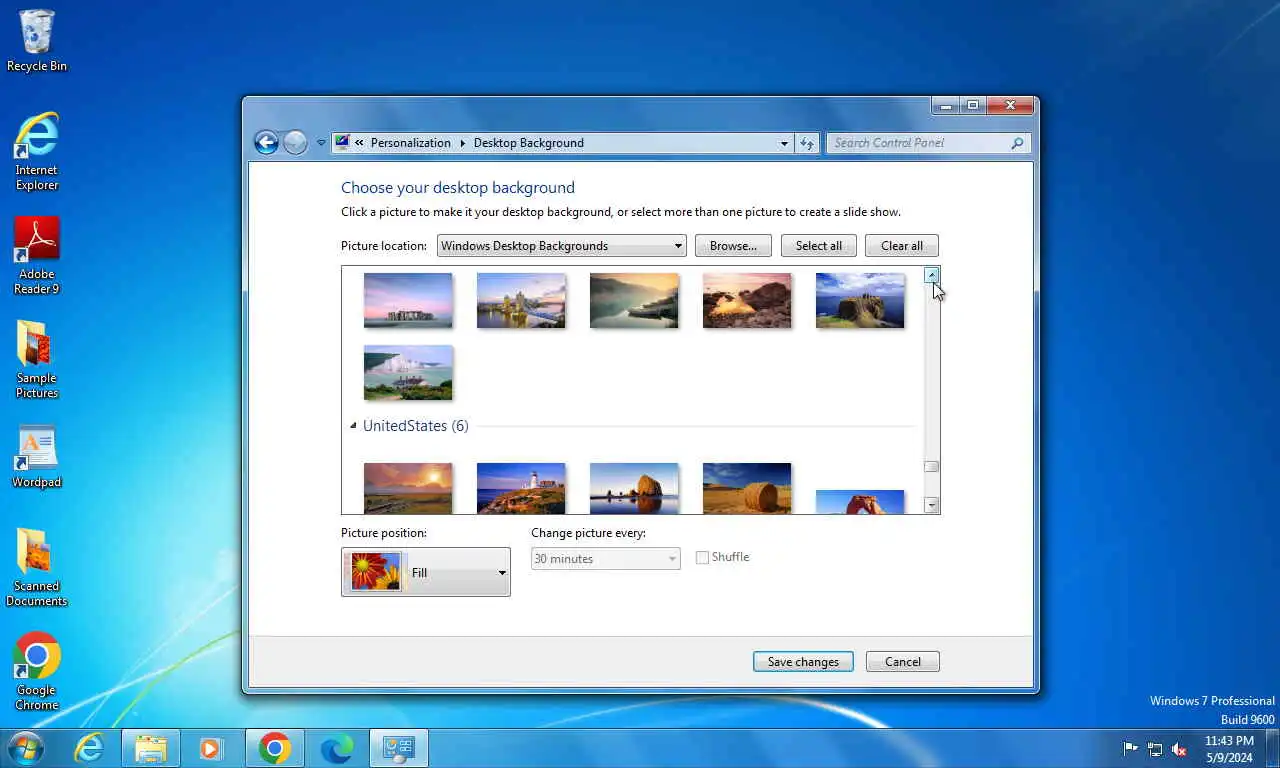Select the hay bale wallpaper thumbnail
1280x768 pixels.
pyautogui.click(x=747, y=488)
